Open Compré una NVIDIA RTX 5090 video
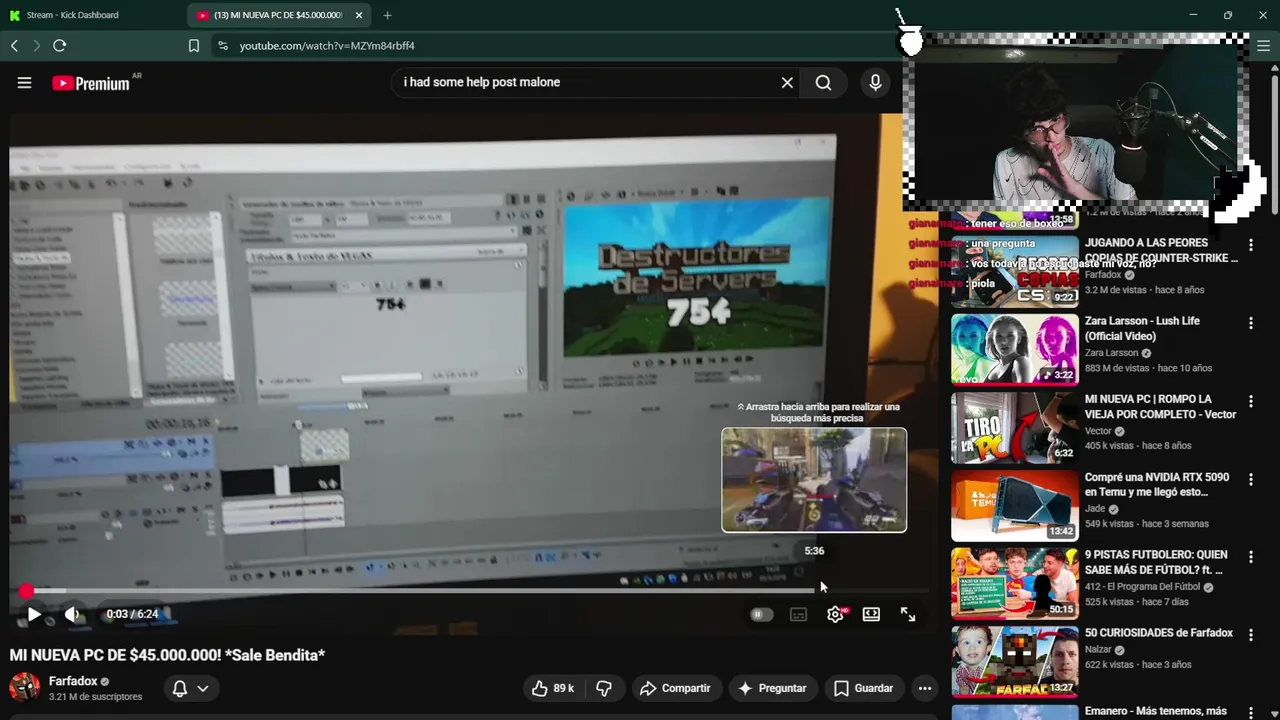This screenshot has width=1280, height=720. coord(1015,506)
